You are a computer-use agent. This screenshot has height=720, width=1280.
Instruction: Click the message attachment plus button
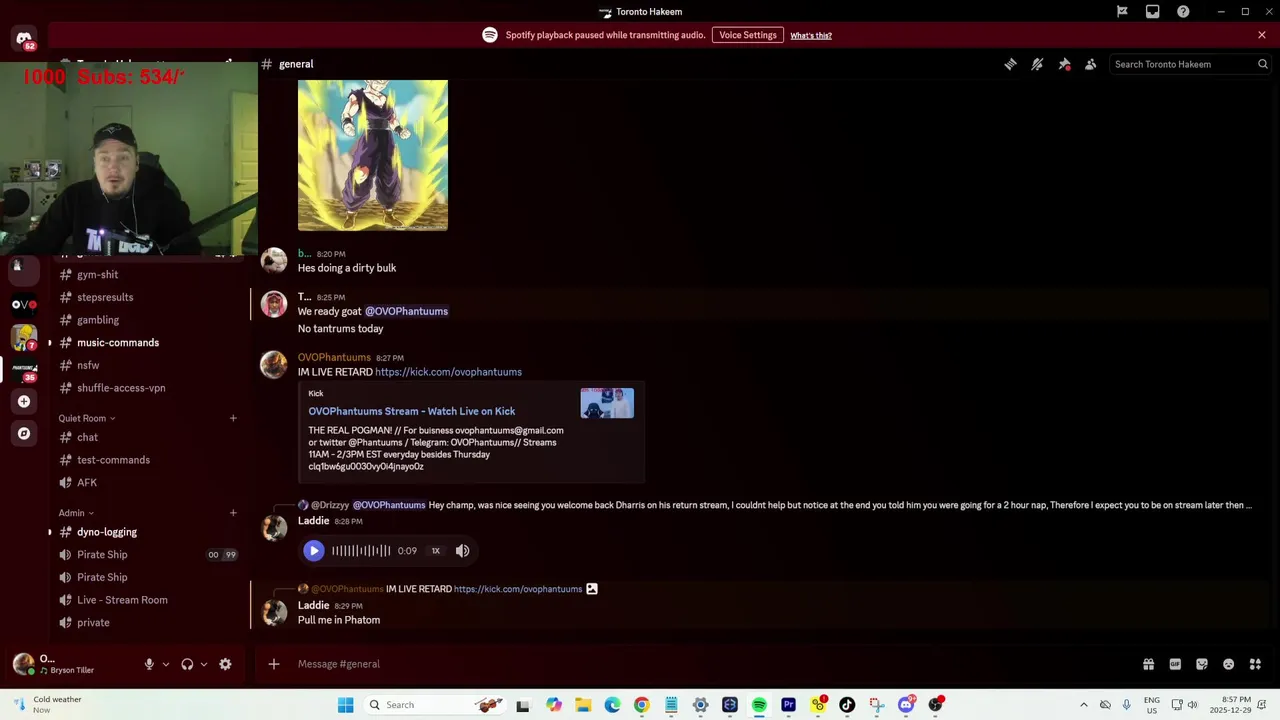click(273, 664)
